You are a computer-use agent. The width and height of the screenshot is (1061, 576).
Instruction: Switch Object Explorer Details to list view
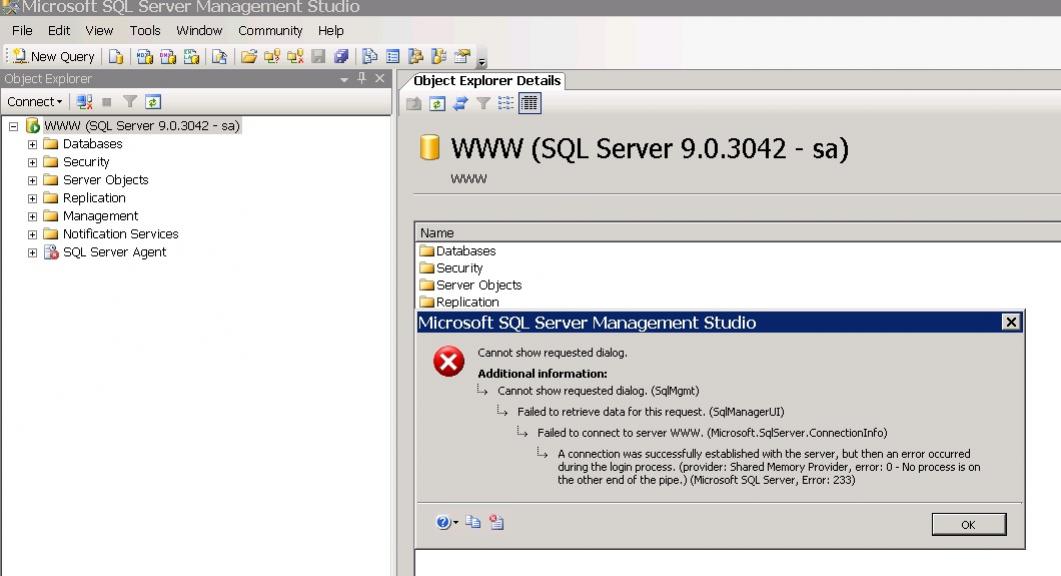point(505,104)
